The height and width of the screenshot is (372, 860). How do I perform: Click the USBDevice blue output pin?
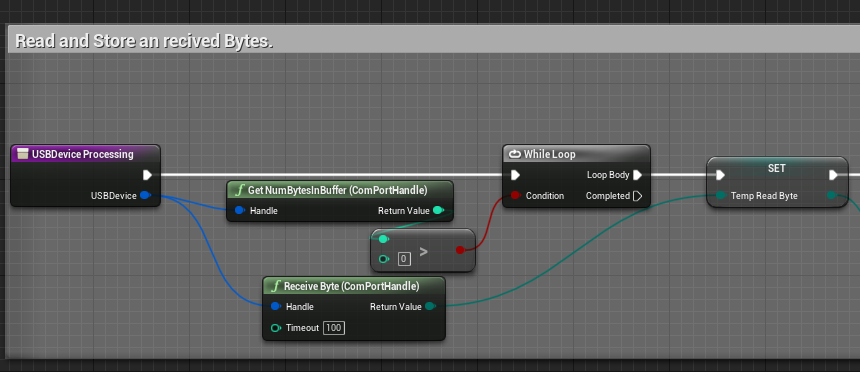point(145,195)
